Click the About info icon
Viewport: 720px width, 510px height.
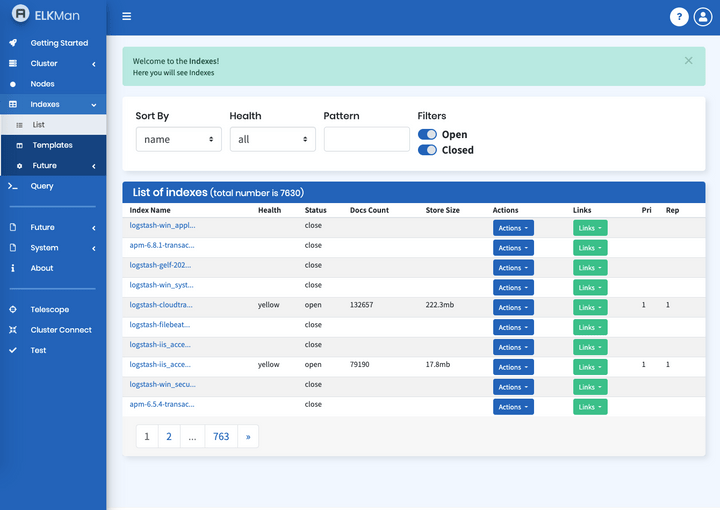point(13,268)
